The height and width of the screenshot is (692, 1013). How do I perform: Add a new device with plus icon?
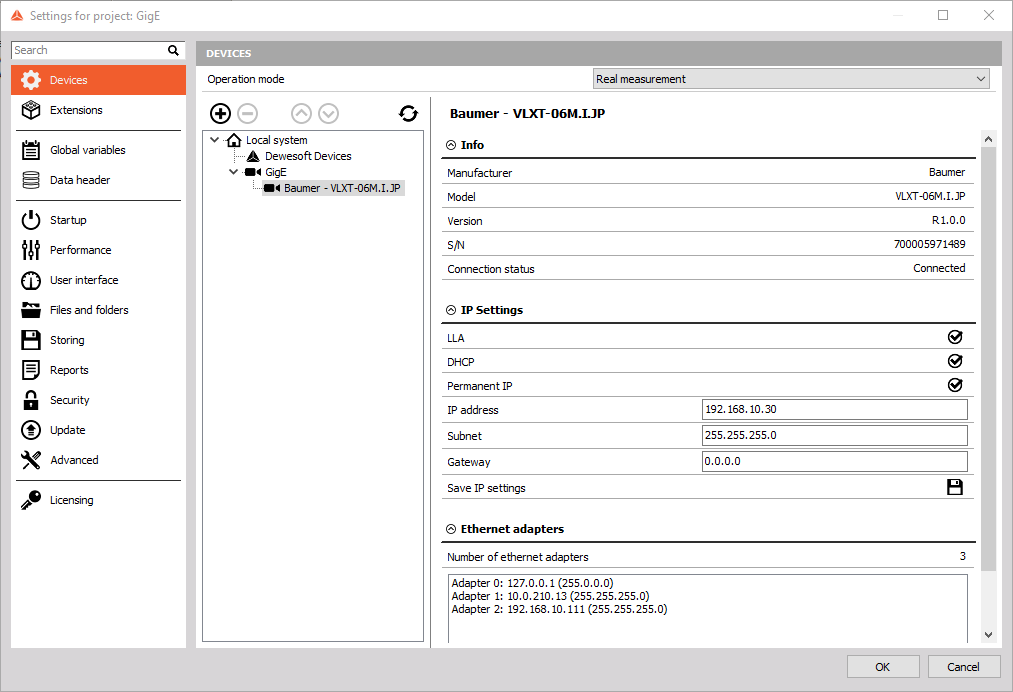[x=220, y=114]
